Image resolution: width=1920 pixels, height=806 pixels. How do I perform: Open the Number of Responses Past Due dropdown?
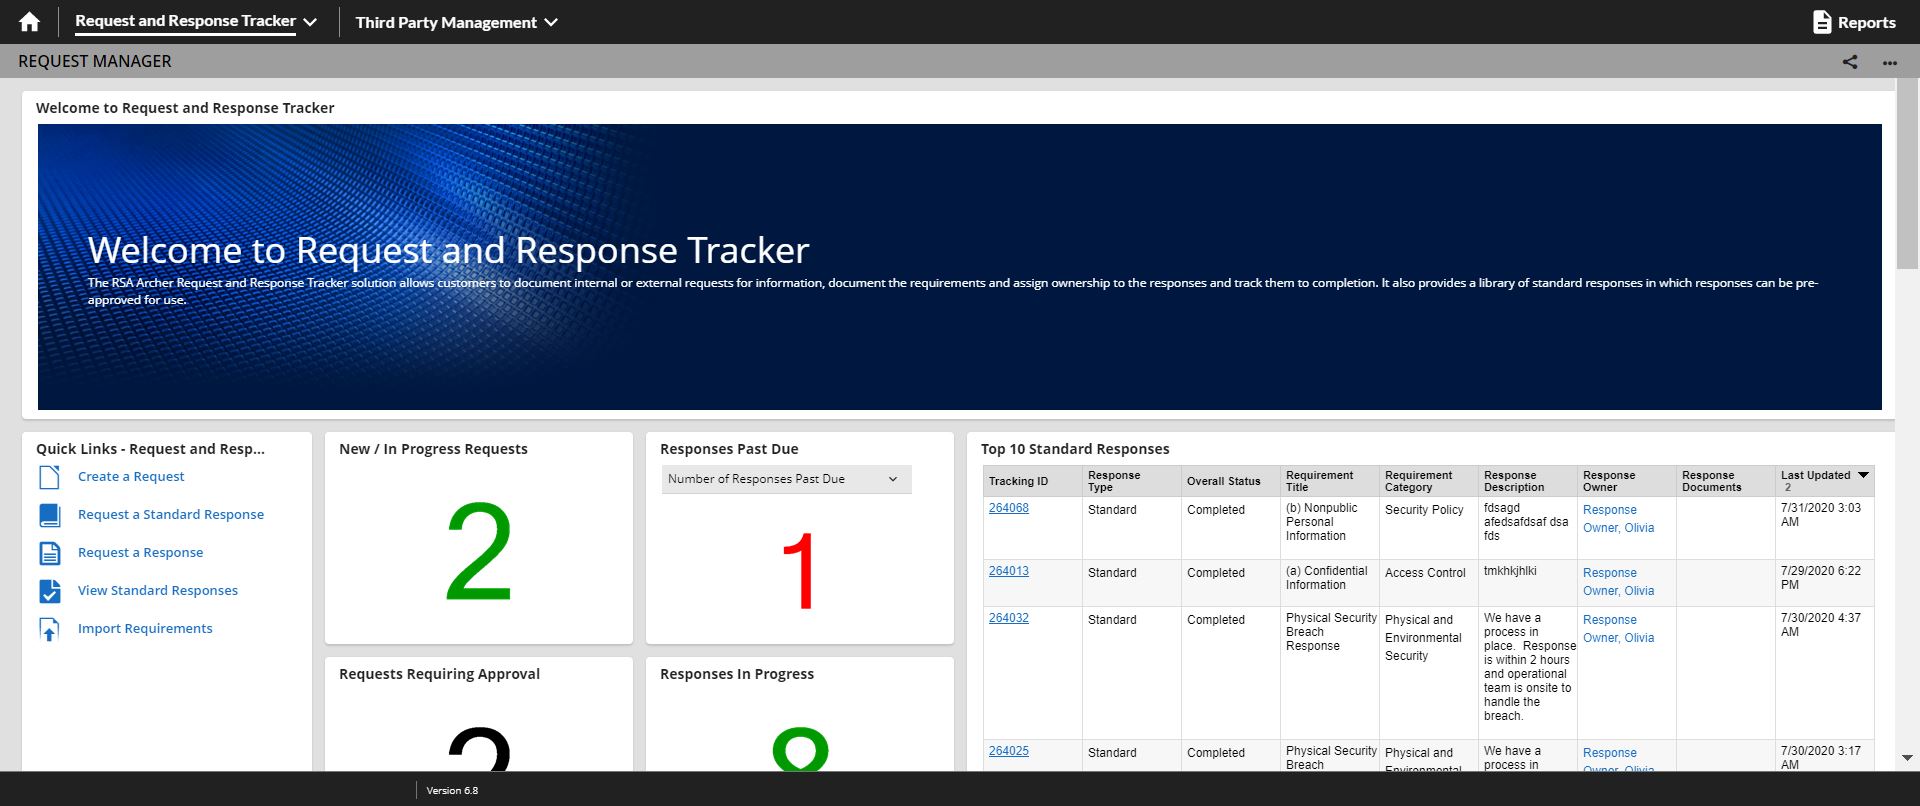click(x=786, y=479)
